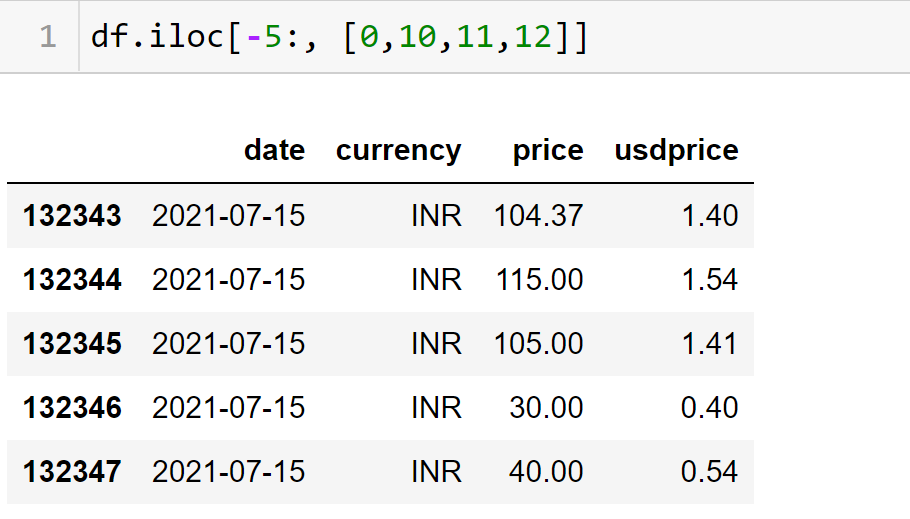The height and width of the screenshot is (519, 910).
Task: Click row index 132345
Action: [x=72, y=343]
